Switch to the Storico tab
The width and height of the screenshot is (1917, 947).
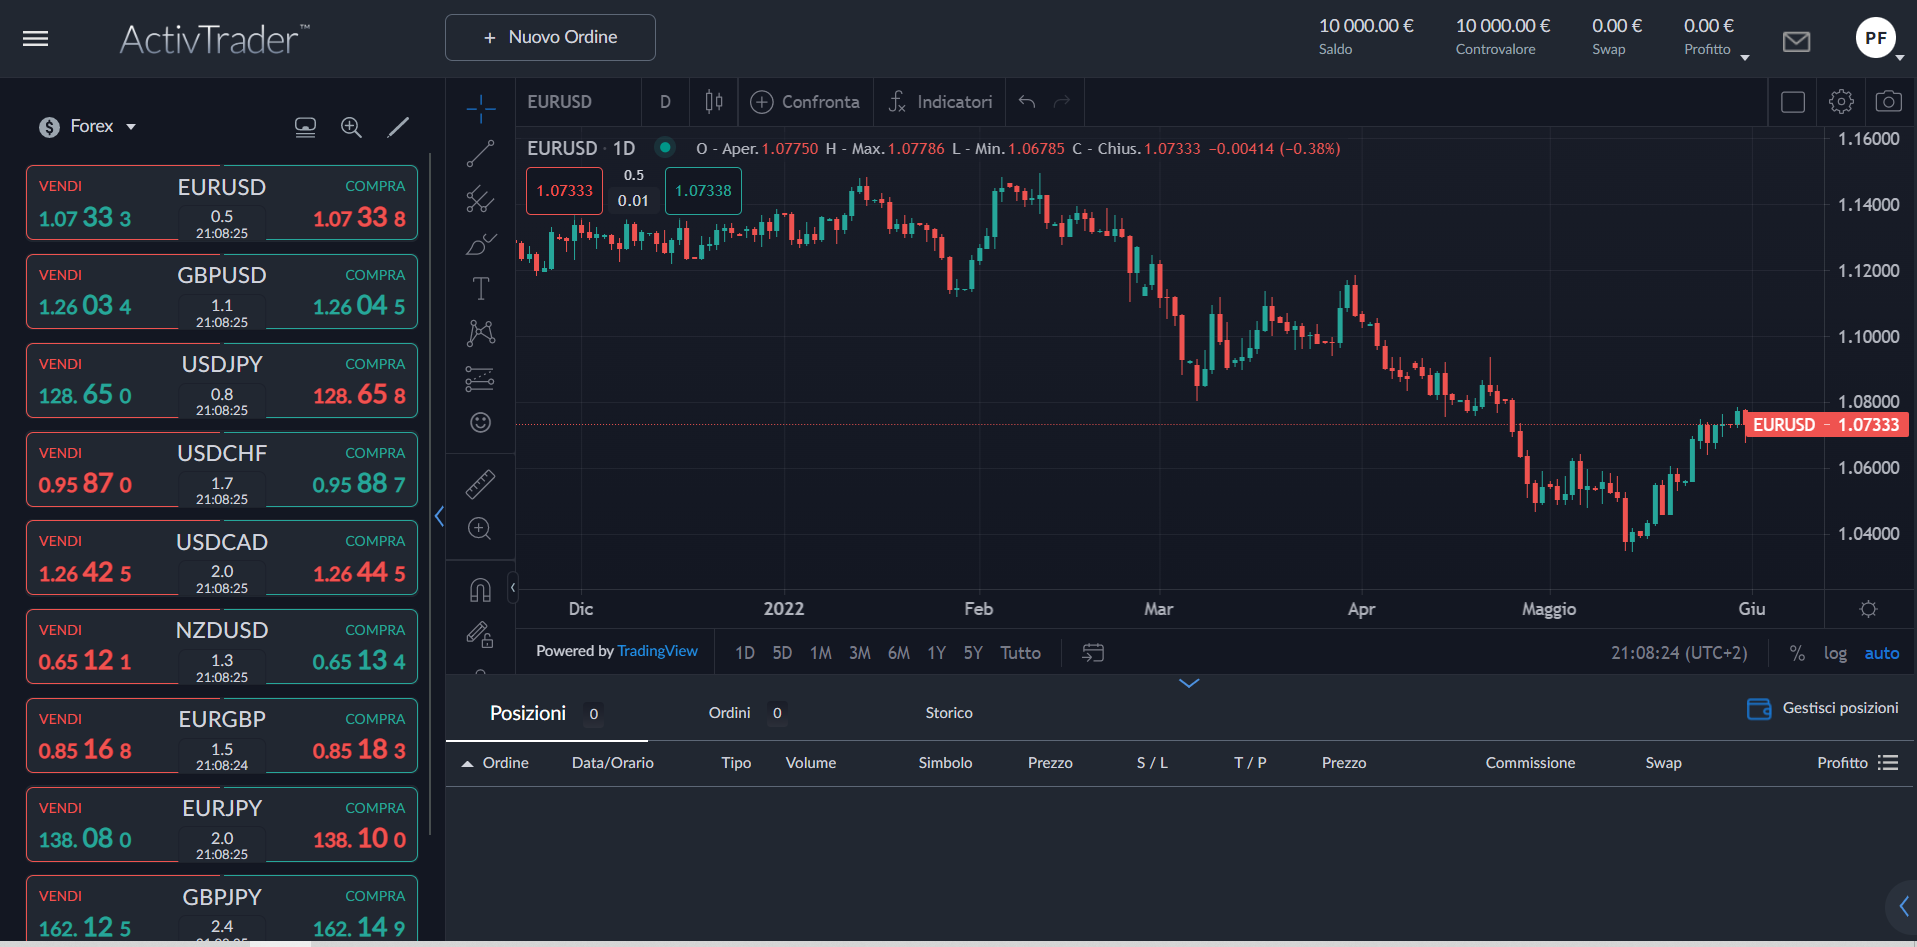[x=949, y=713]
